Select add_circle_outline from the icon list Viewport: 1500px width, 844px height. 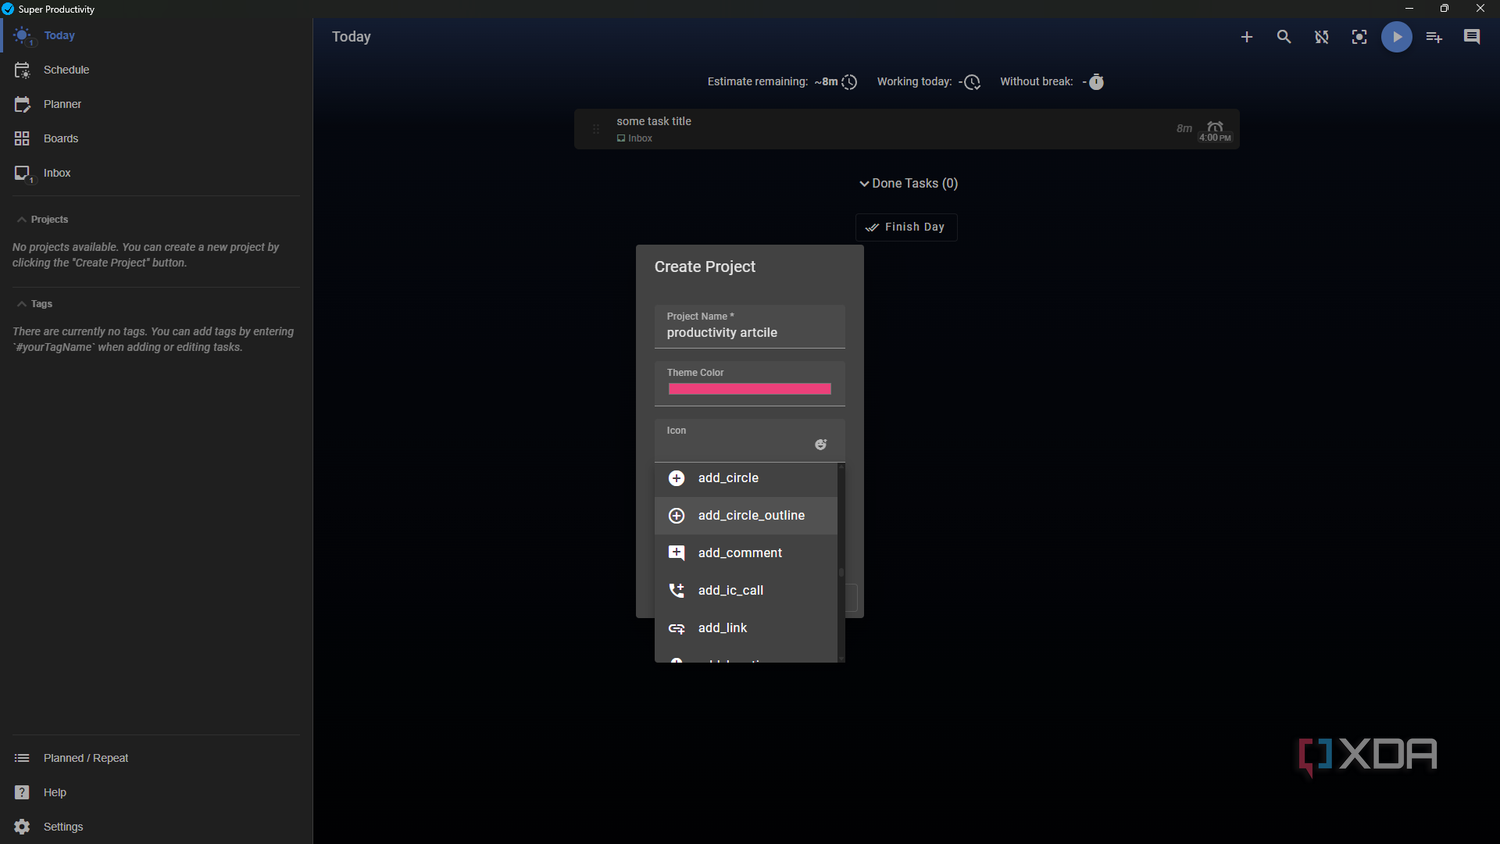pyautogui.click(x=746, y=516)
